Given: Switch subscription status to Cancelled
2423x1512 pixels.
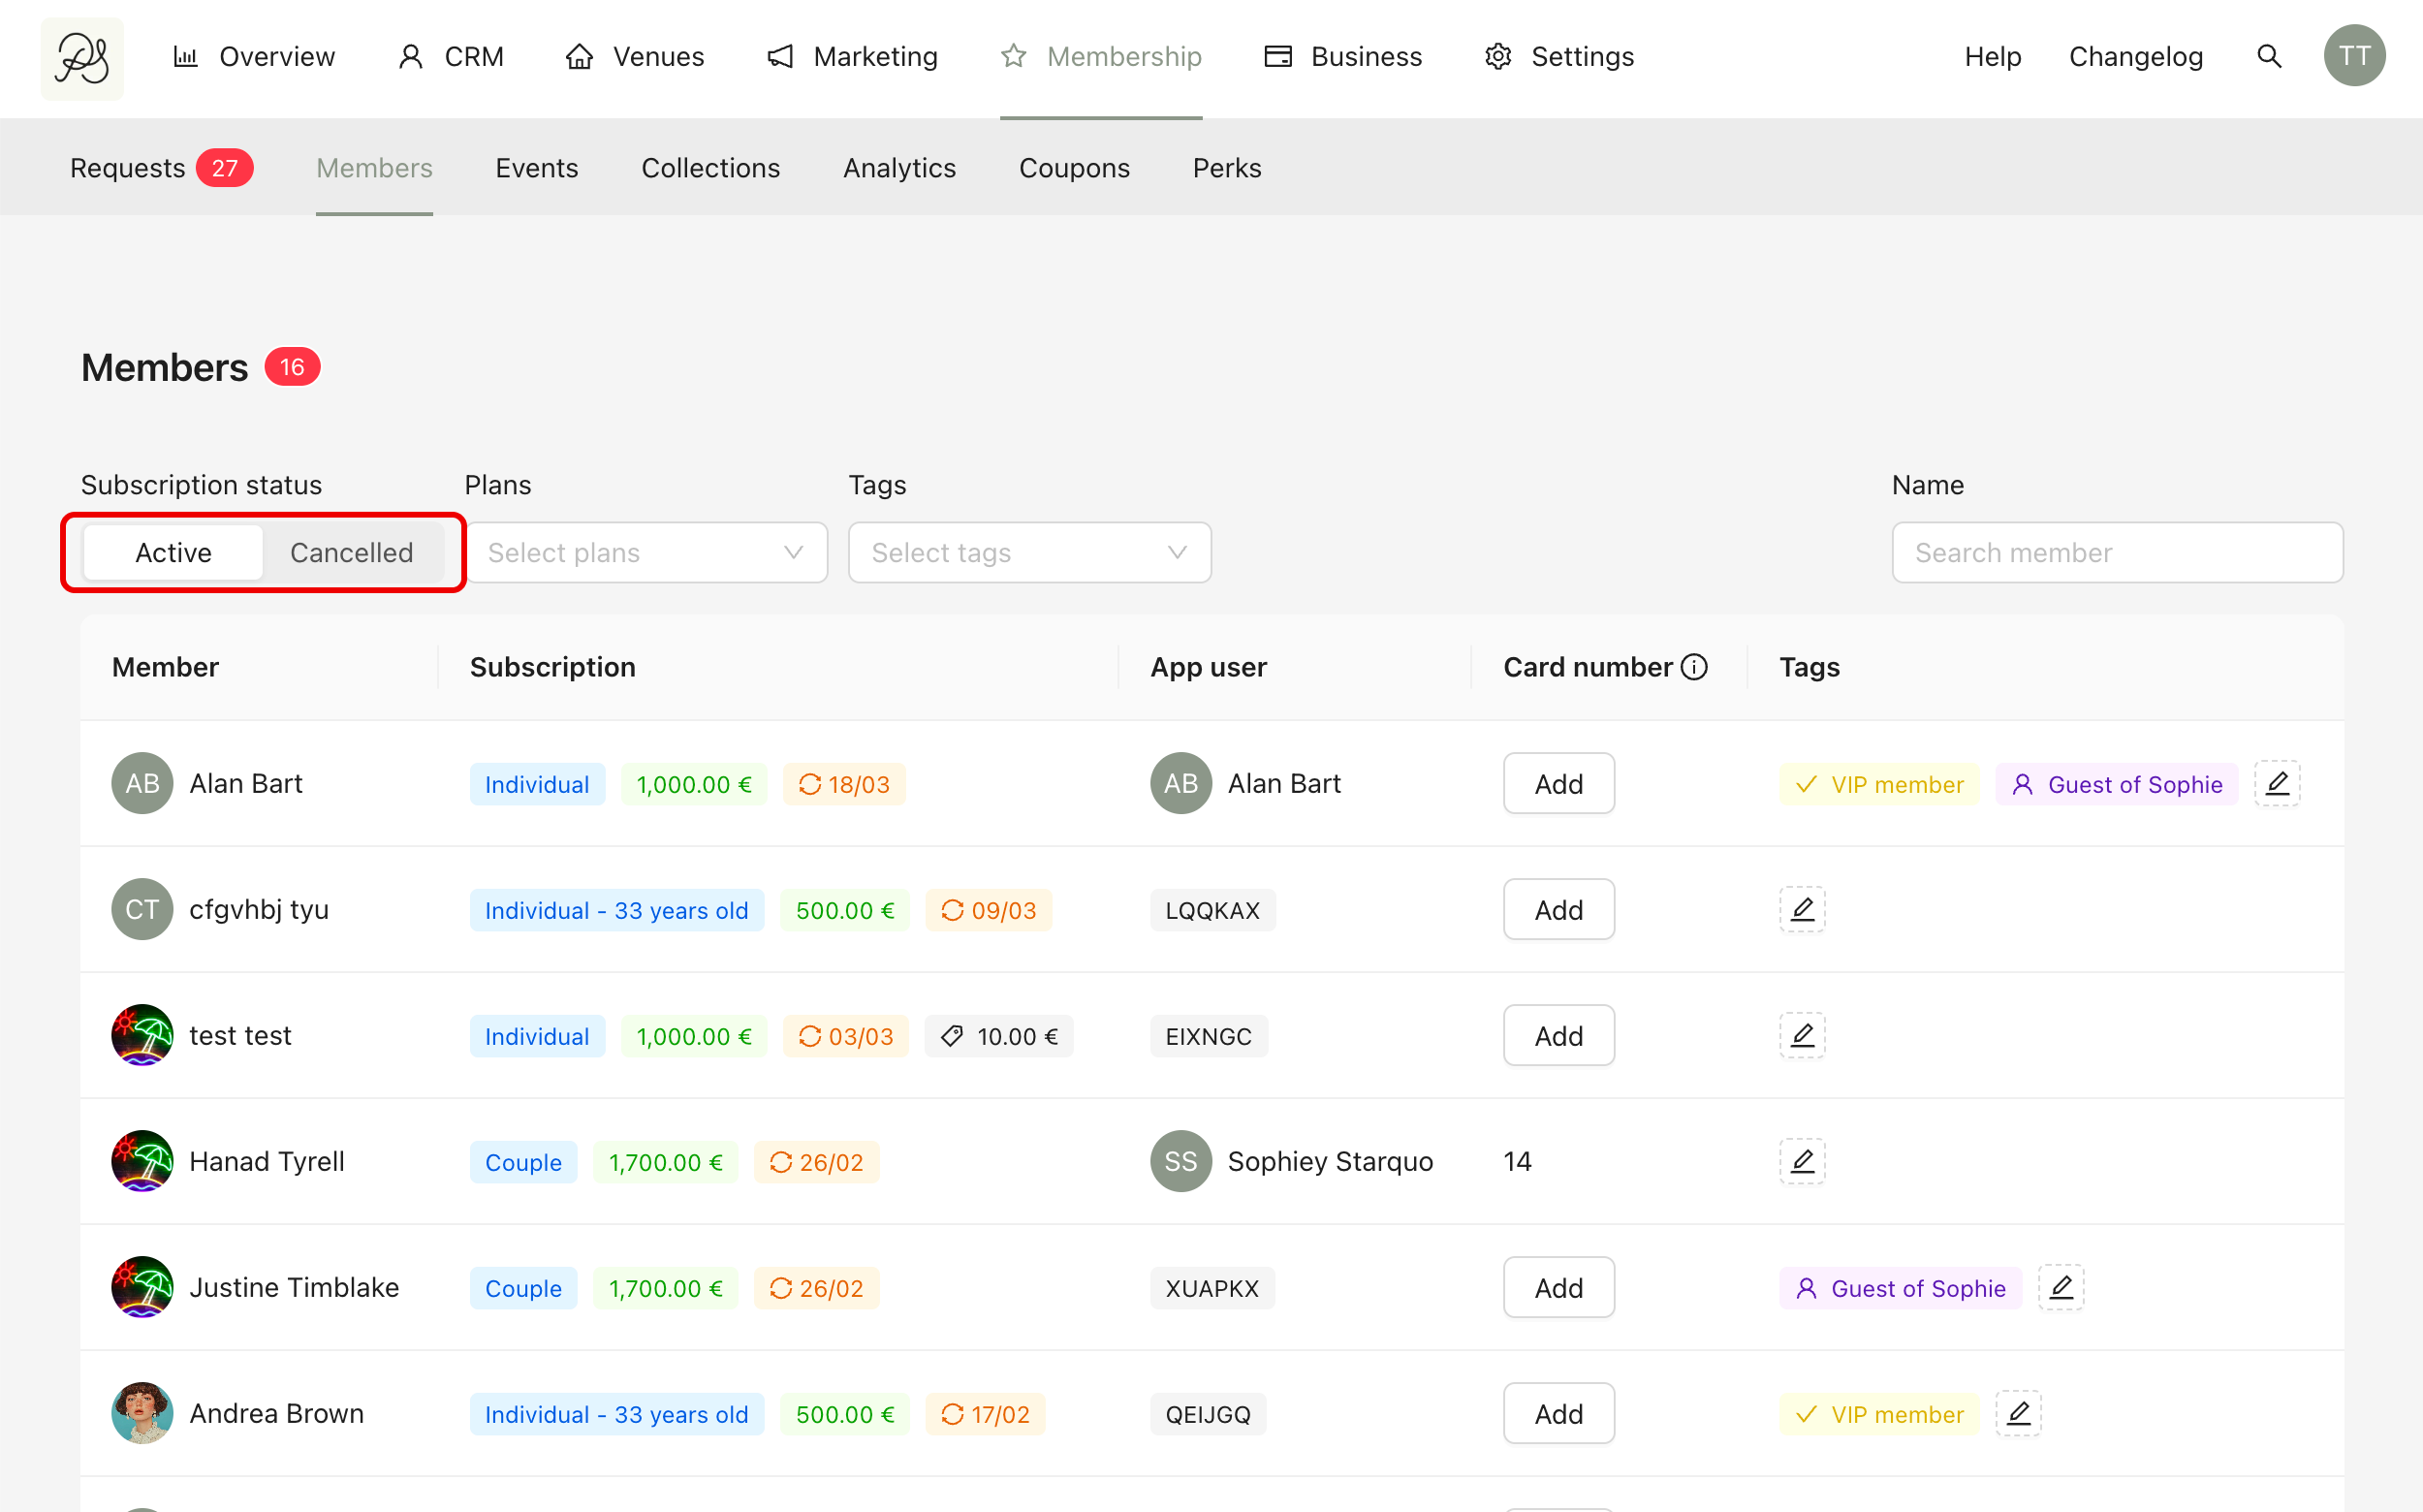Looking at the screenshot, I should click(x=351, y=553).
